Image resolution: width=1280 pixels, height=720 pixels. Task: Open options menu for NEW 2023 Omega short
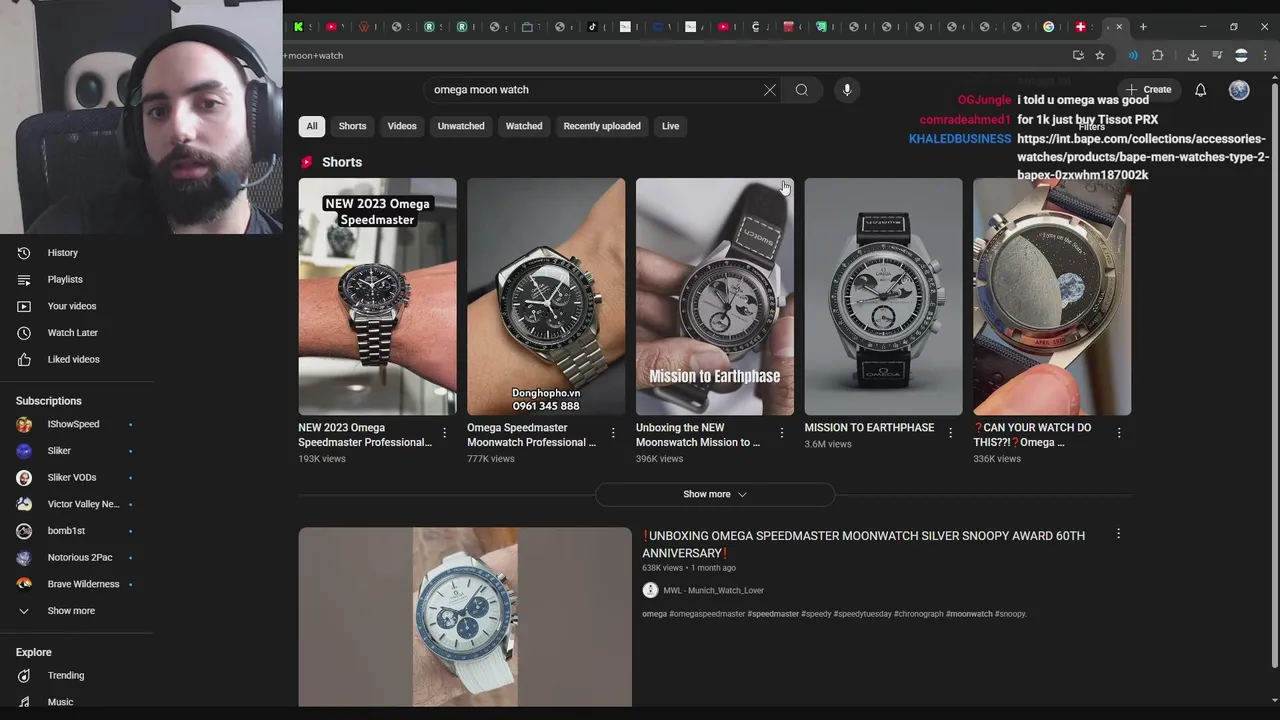click(x=444, y=433)
